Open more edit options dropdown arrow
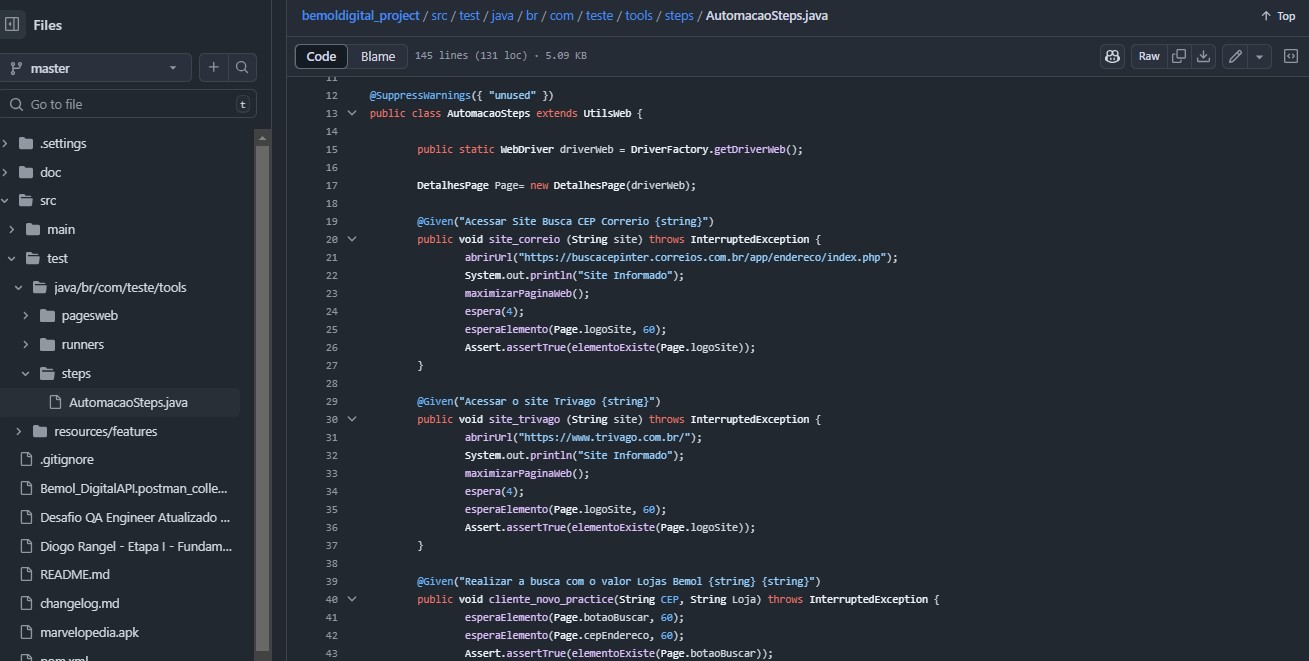 click(1260, 56)
